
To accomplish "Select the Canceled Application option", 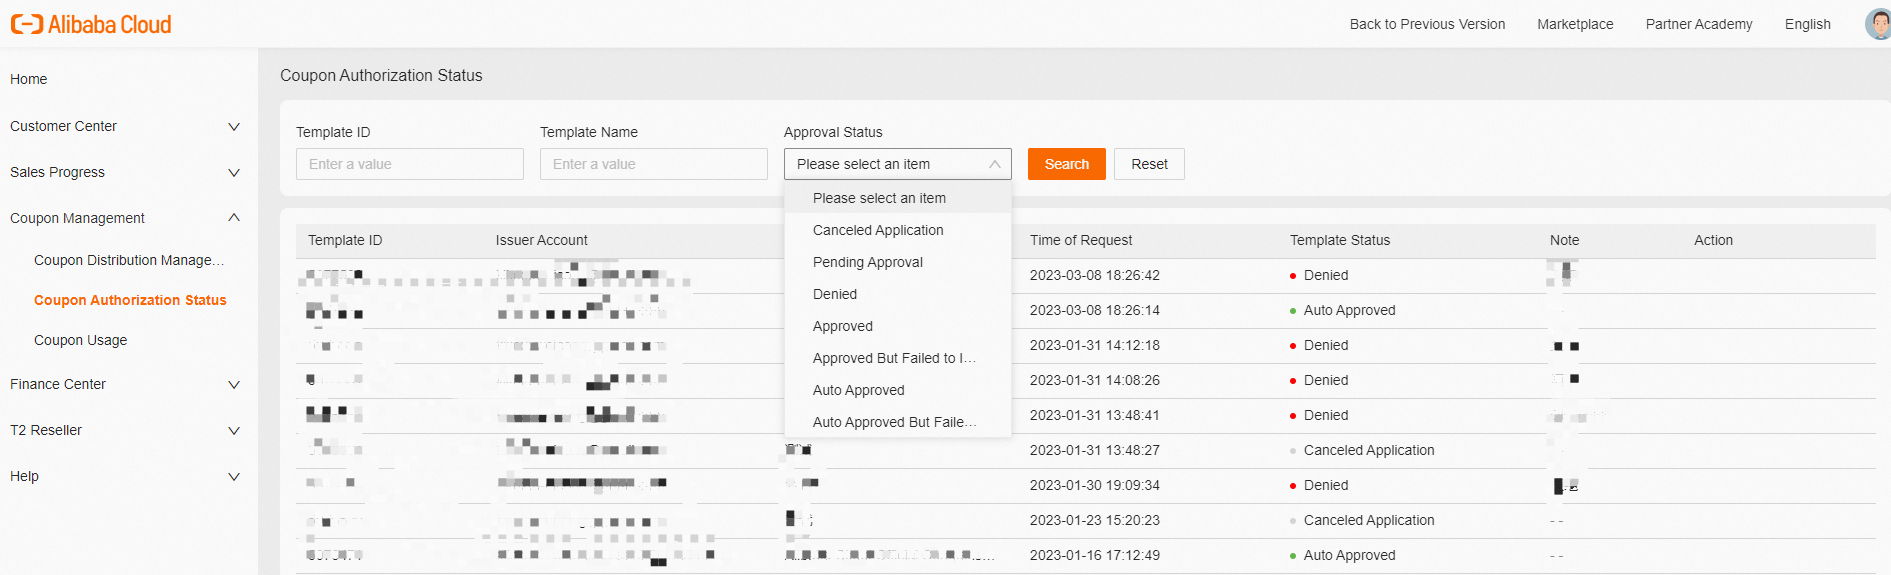I will (898, 230).
